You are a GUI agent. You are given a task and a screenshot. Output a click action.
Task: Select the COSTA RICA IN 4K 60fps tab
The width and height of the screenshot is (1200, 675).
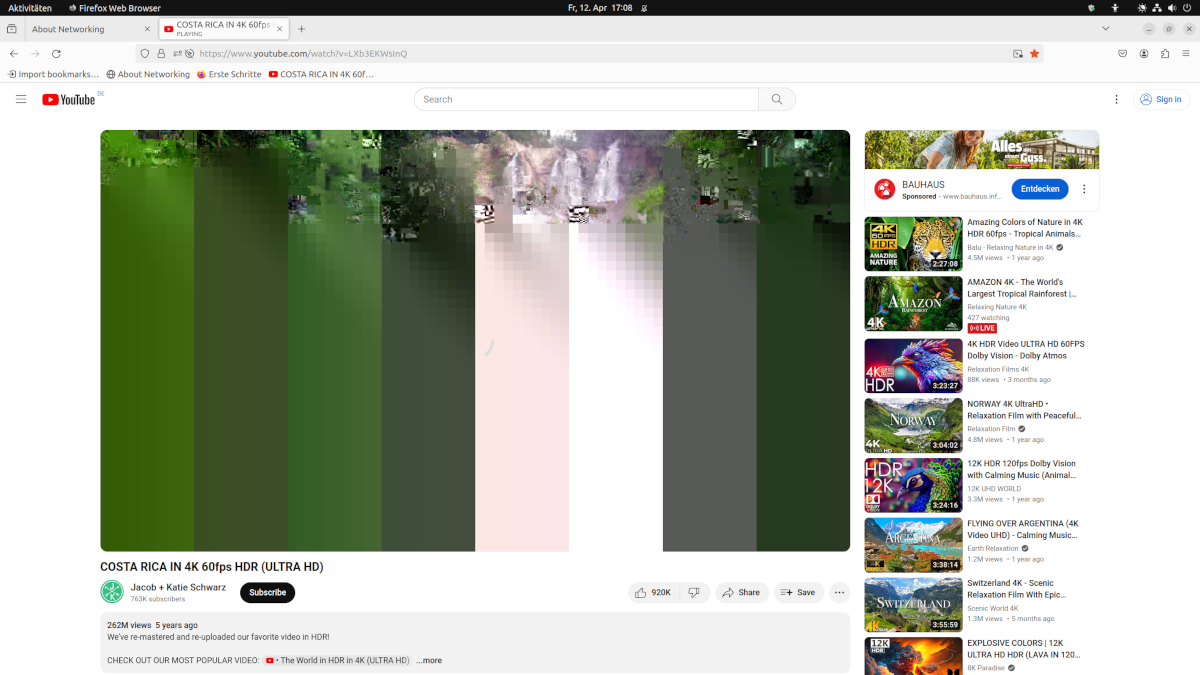click(223, 29)
